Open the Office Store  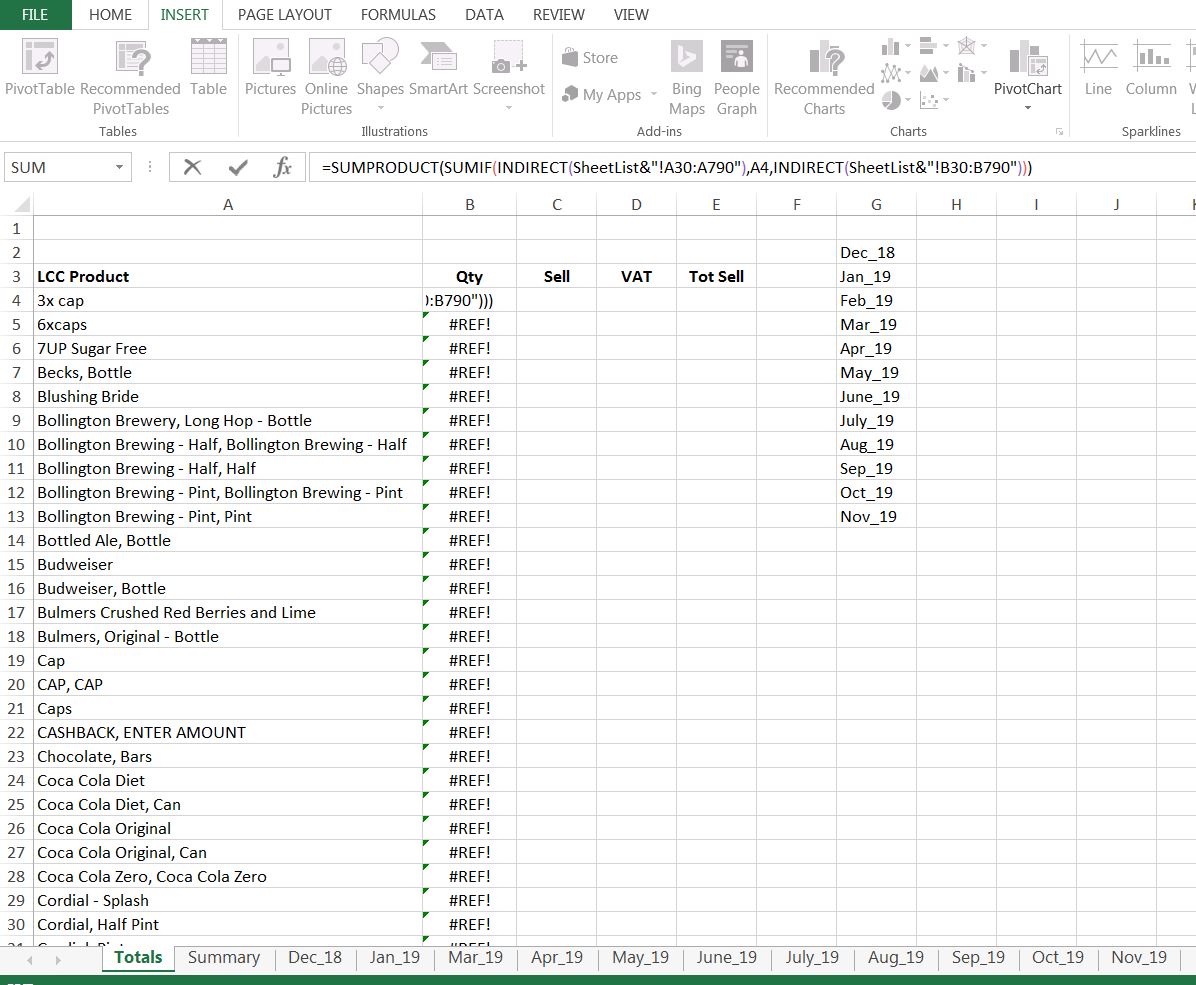pyautogui.click(x=590, y=57)
